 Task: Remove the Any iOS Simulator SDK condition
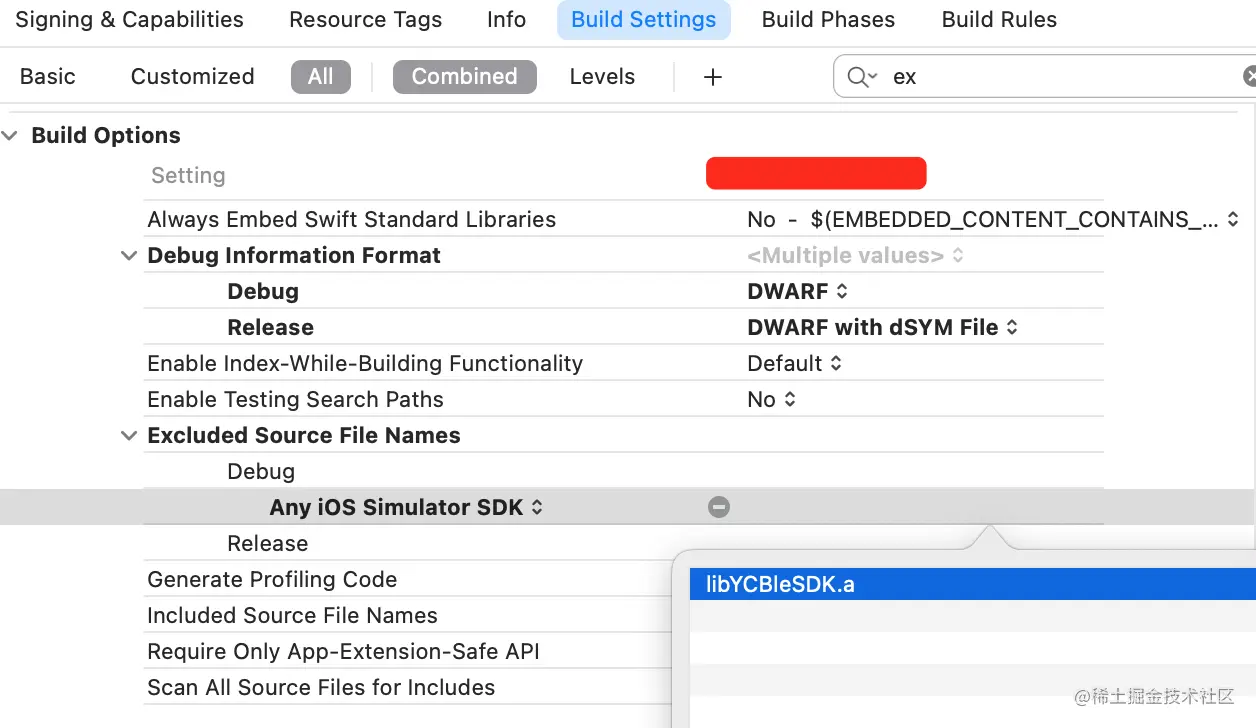click(718, 507)
